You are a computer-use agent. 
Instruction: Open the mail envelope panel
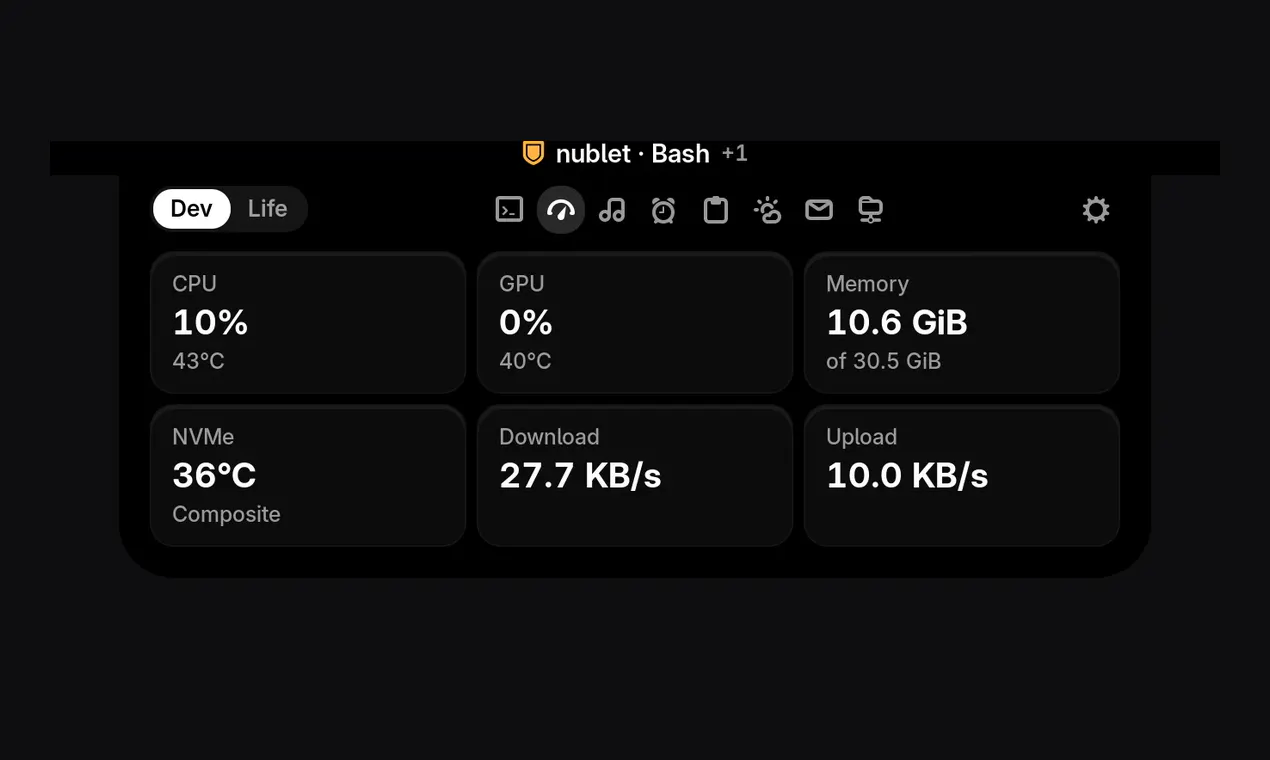(x=819, y=210)
